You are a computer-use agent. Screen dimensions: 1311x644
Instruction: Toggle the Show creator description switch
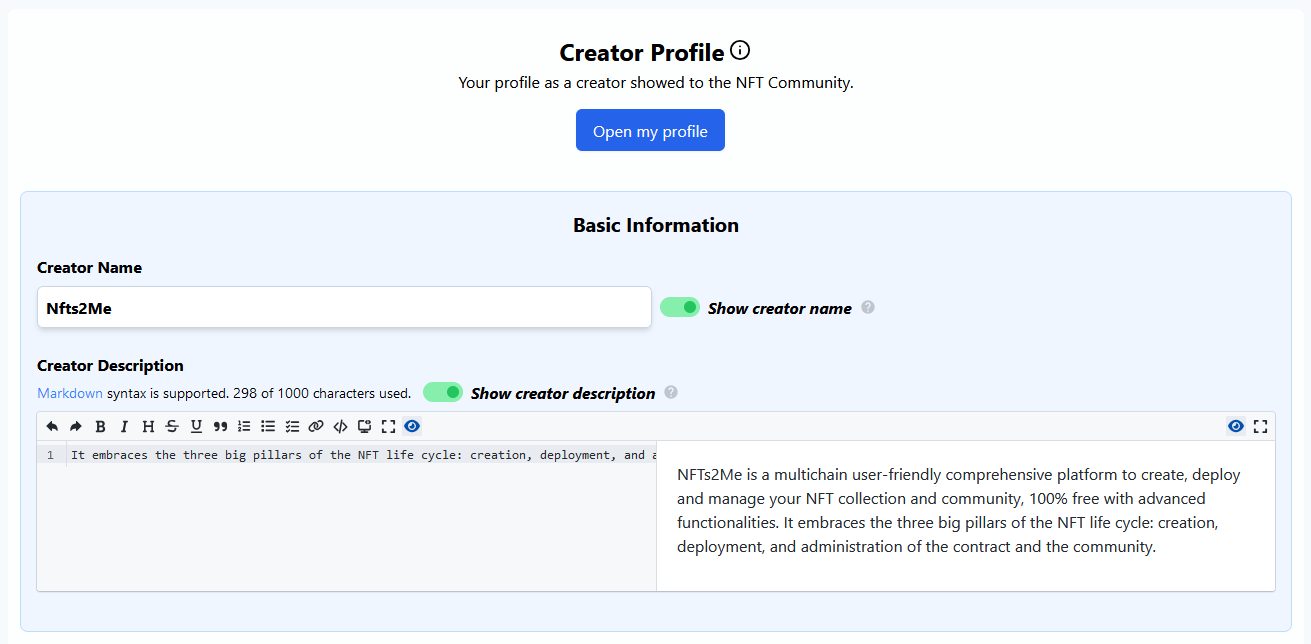[443, 392]
